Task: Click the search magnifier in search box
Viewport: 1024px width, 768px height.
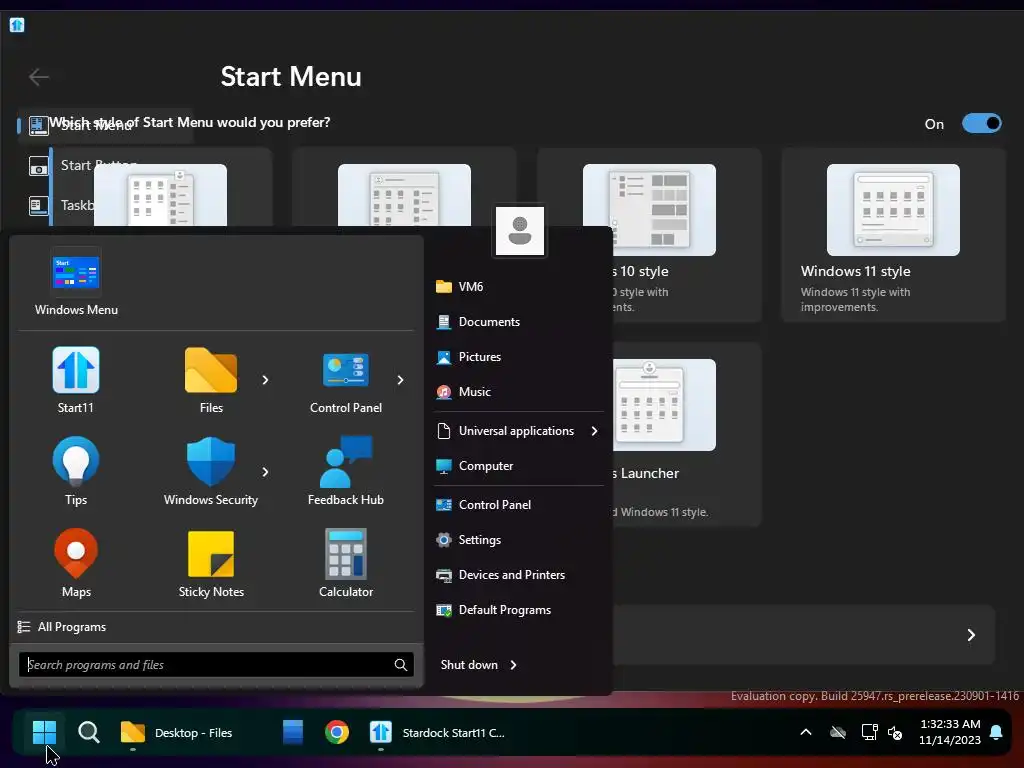Action: point(400,665)
